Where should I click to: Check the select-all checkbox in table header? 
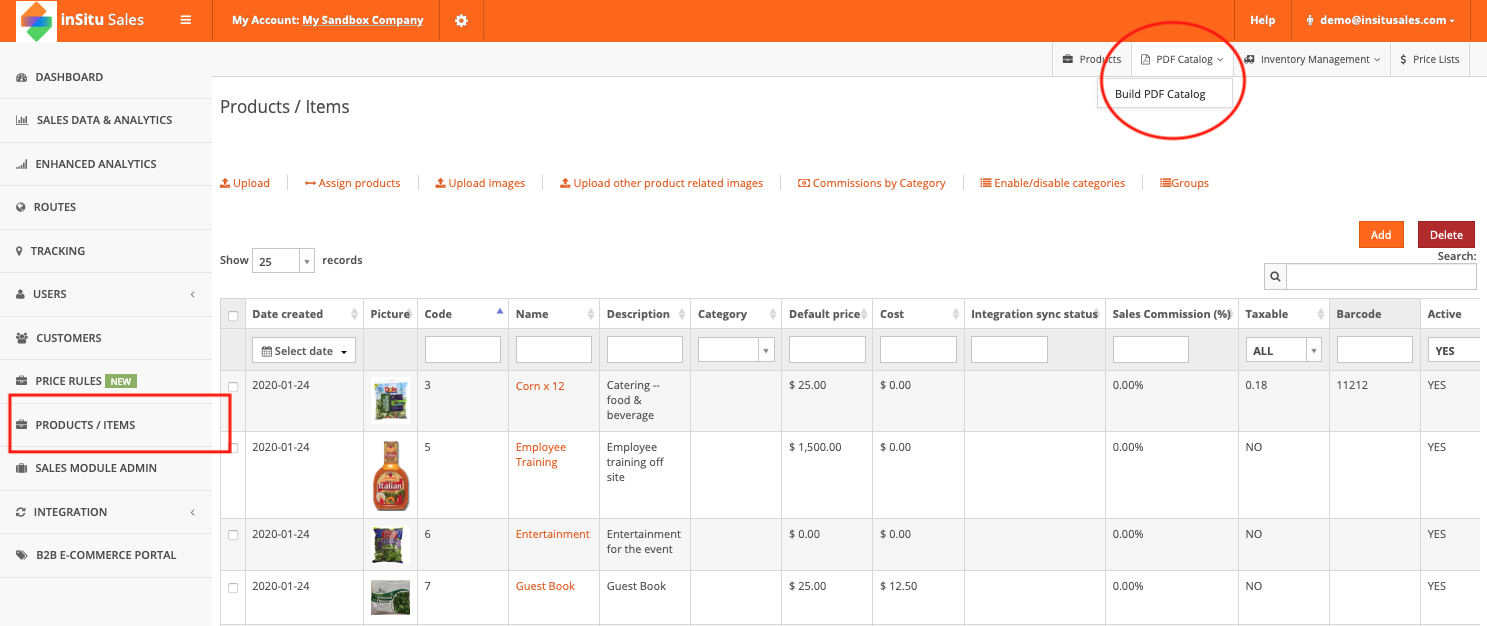coord(233,316)
